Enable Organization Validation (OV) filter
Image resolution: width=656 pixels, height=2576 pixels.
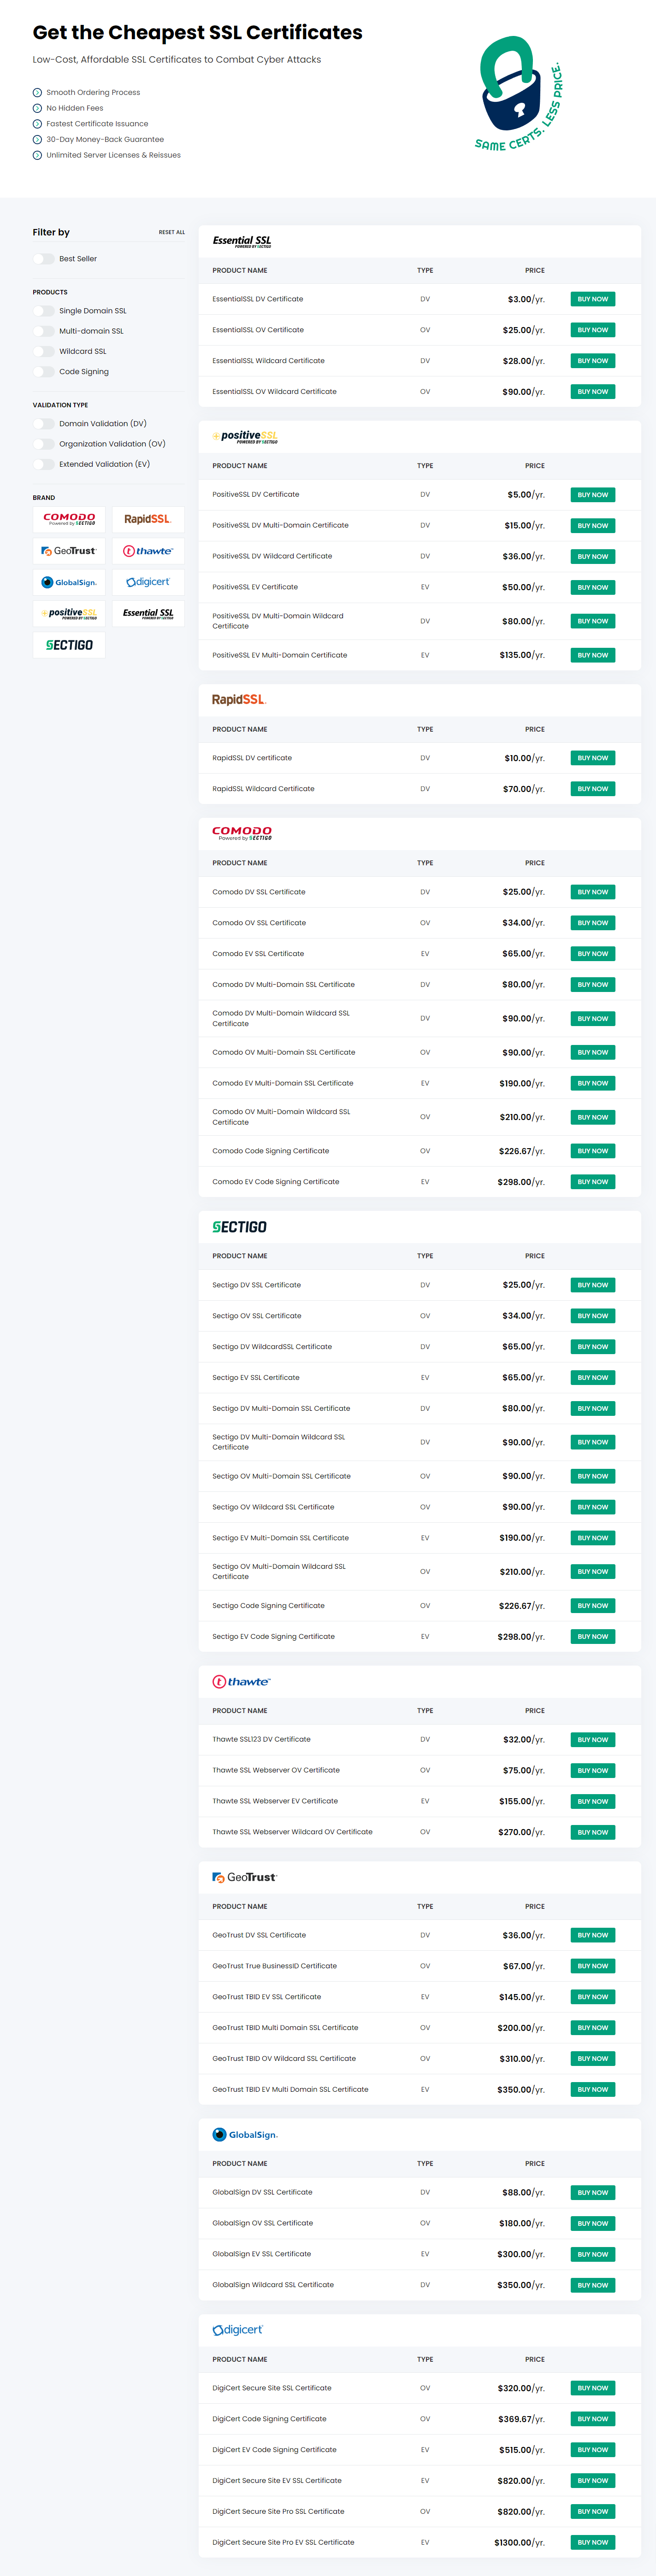point(44,444)
